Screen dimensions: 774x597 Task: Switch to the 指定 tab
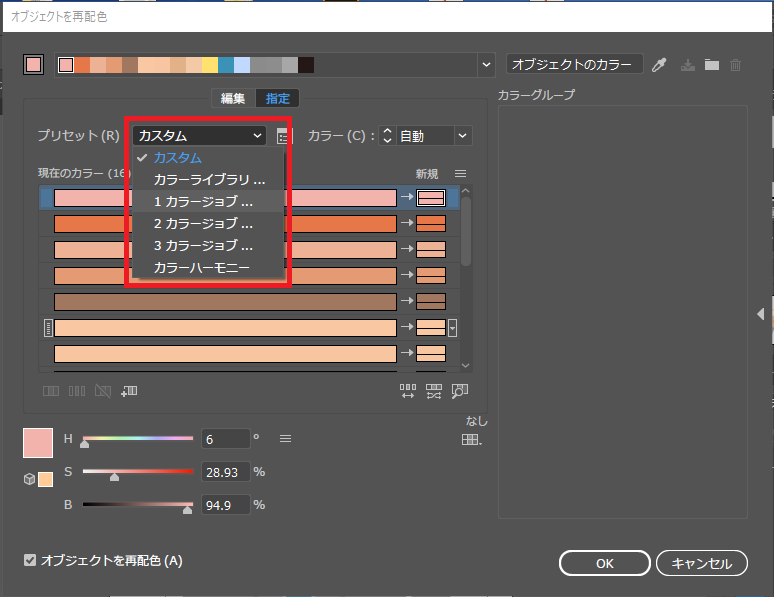click(277, 98)
